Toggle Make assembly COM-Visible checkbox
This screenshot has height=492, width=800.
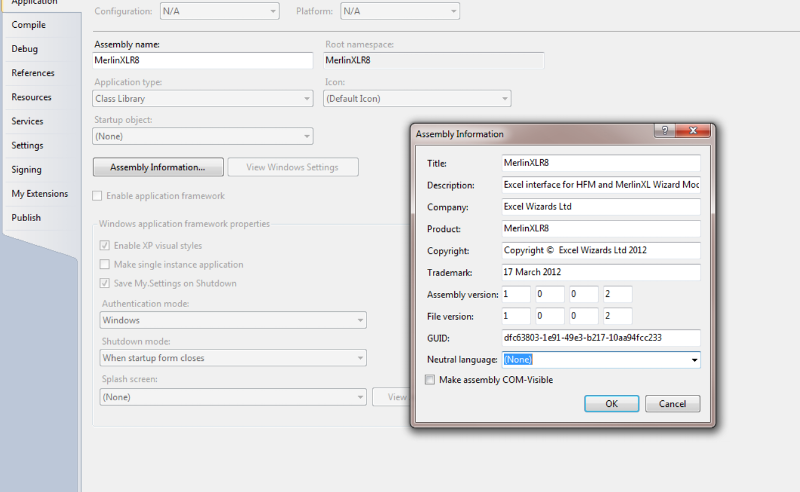[x=430, y=380]
